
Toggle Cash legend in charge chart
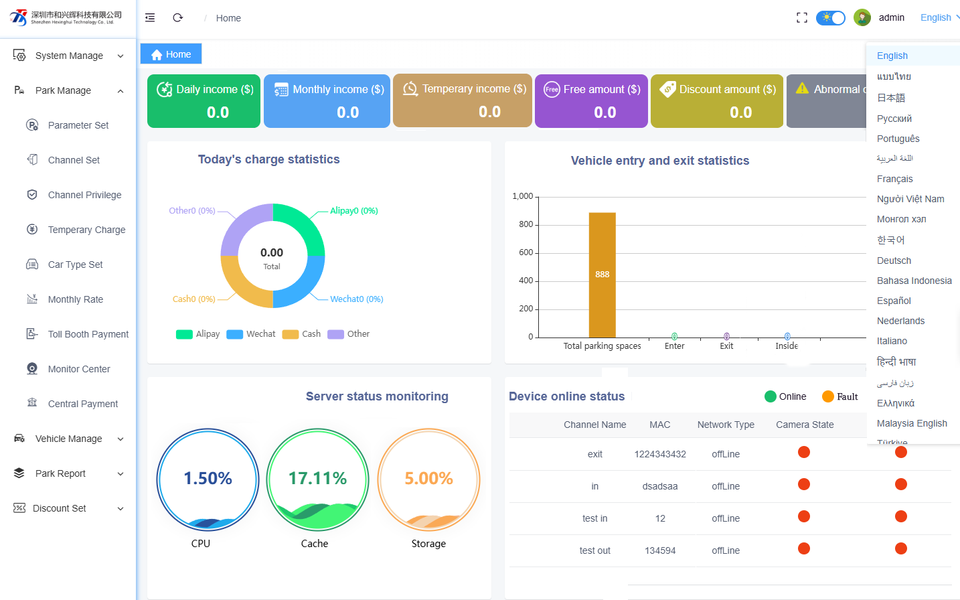pos(301,334)
